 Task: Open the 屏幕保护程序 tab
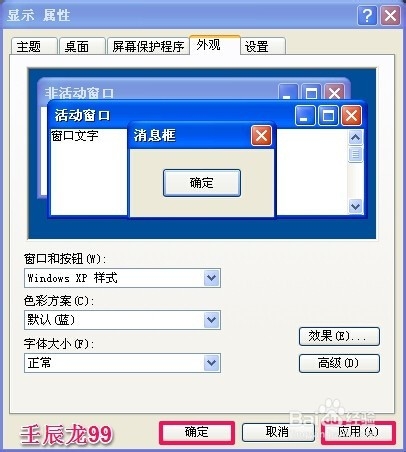pos(148,46)
